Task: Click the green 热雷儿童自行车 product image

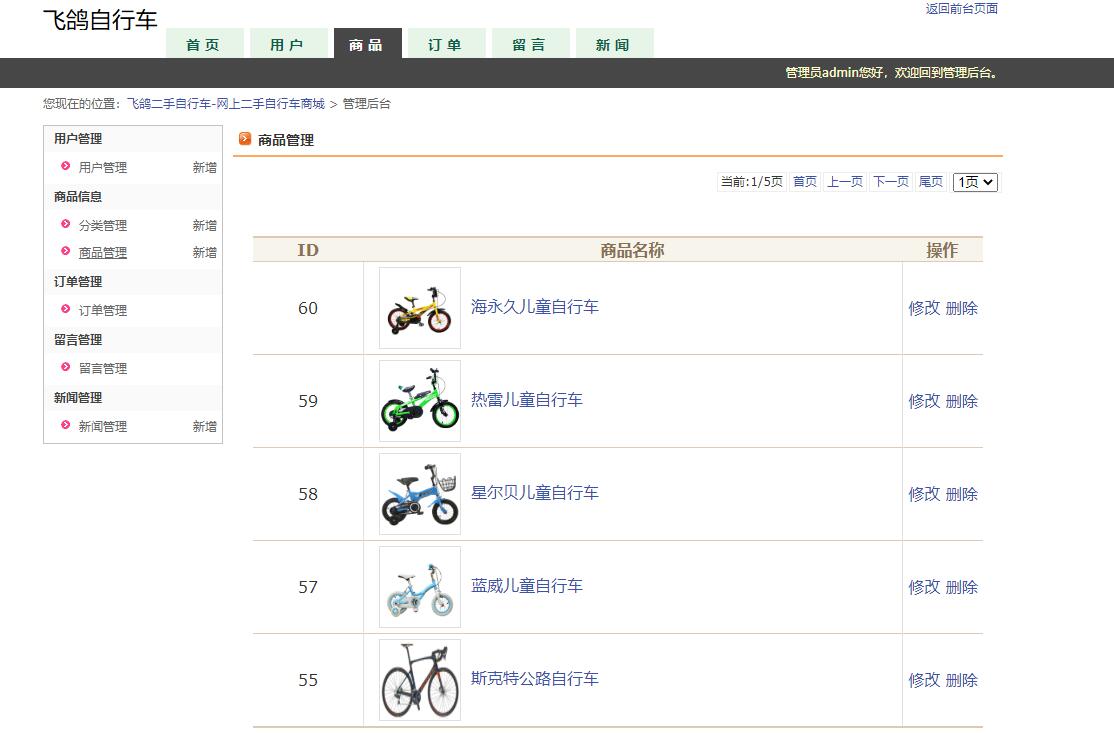Action: 418,400
